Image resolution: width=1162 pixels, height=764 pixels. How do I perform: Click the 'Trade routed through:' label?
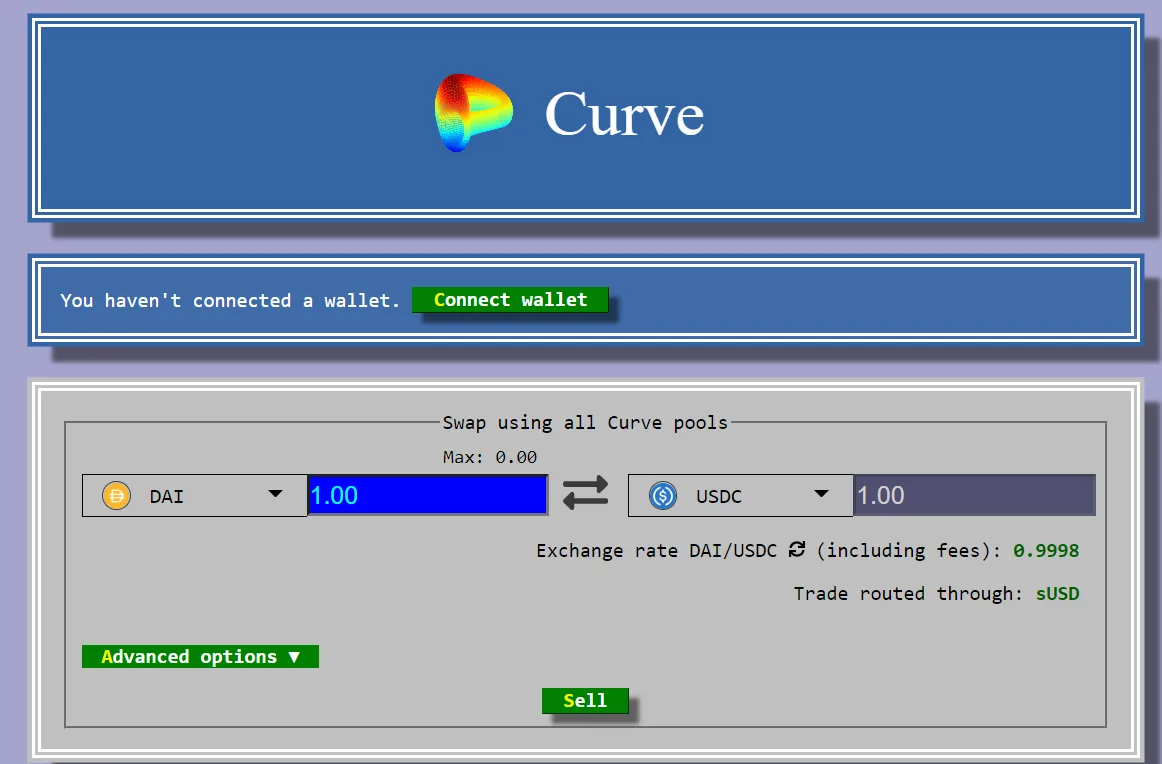908,594
